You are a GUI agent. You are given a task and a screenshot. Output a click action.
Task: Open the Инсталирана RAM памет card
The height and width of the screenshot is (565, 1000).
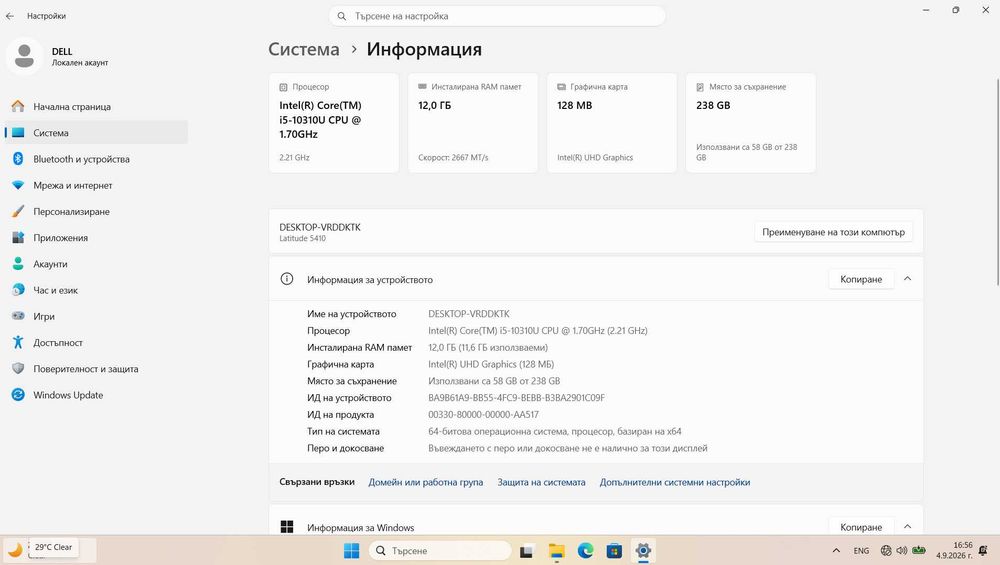(x=473, y=122)
